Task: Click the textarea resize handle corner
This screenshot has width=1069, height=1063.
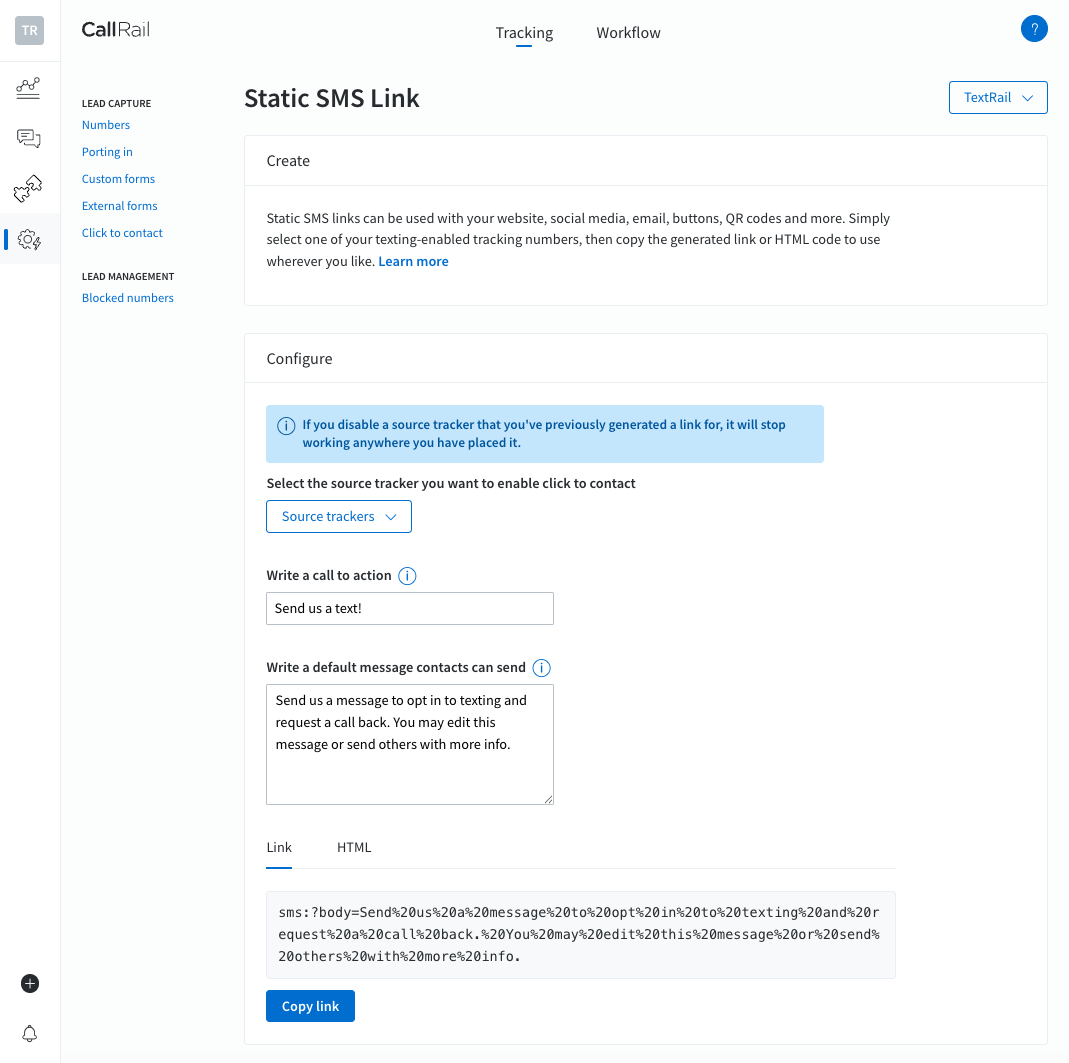Action: click(x=548, y=799)
